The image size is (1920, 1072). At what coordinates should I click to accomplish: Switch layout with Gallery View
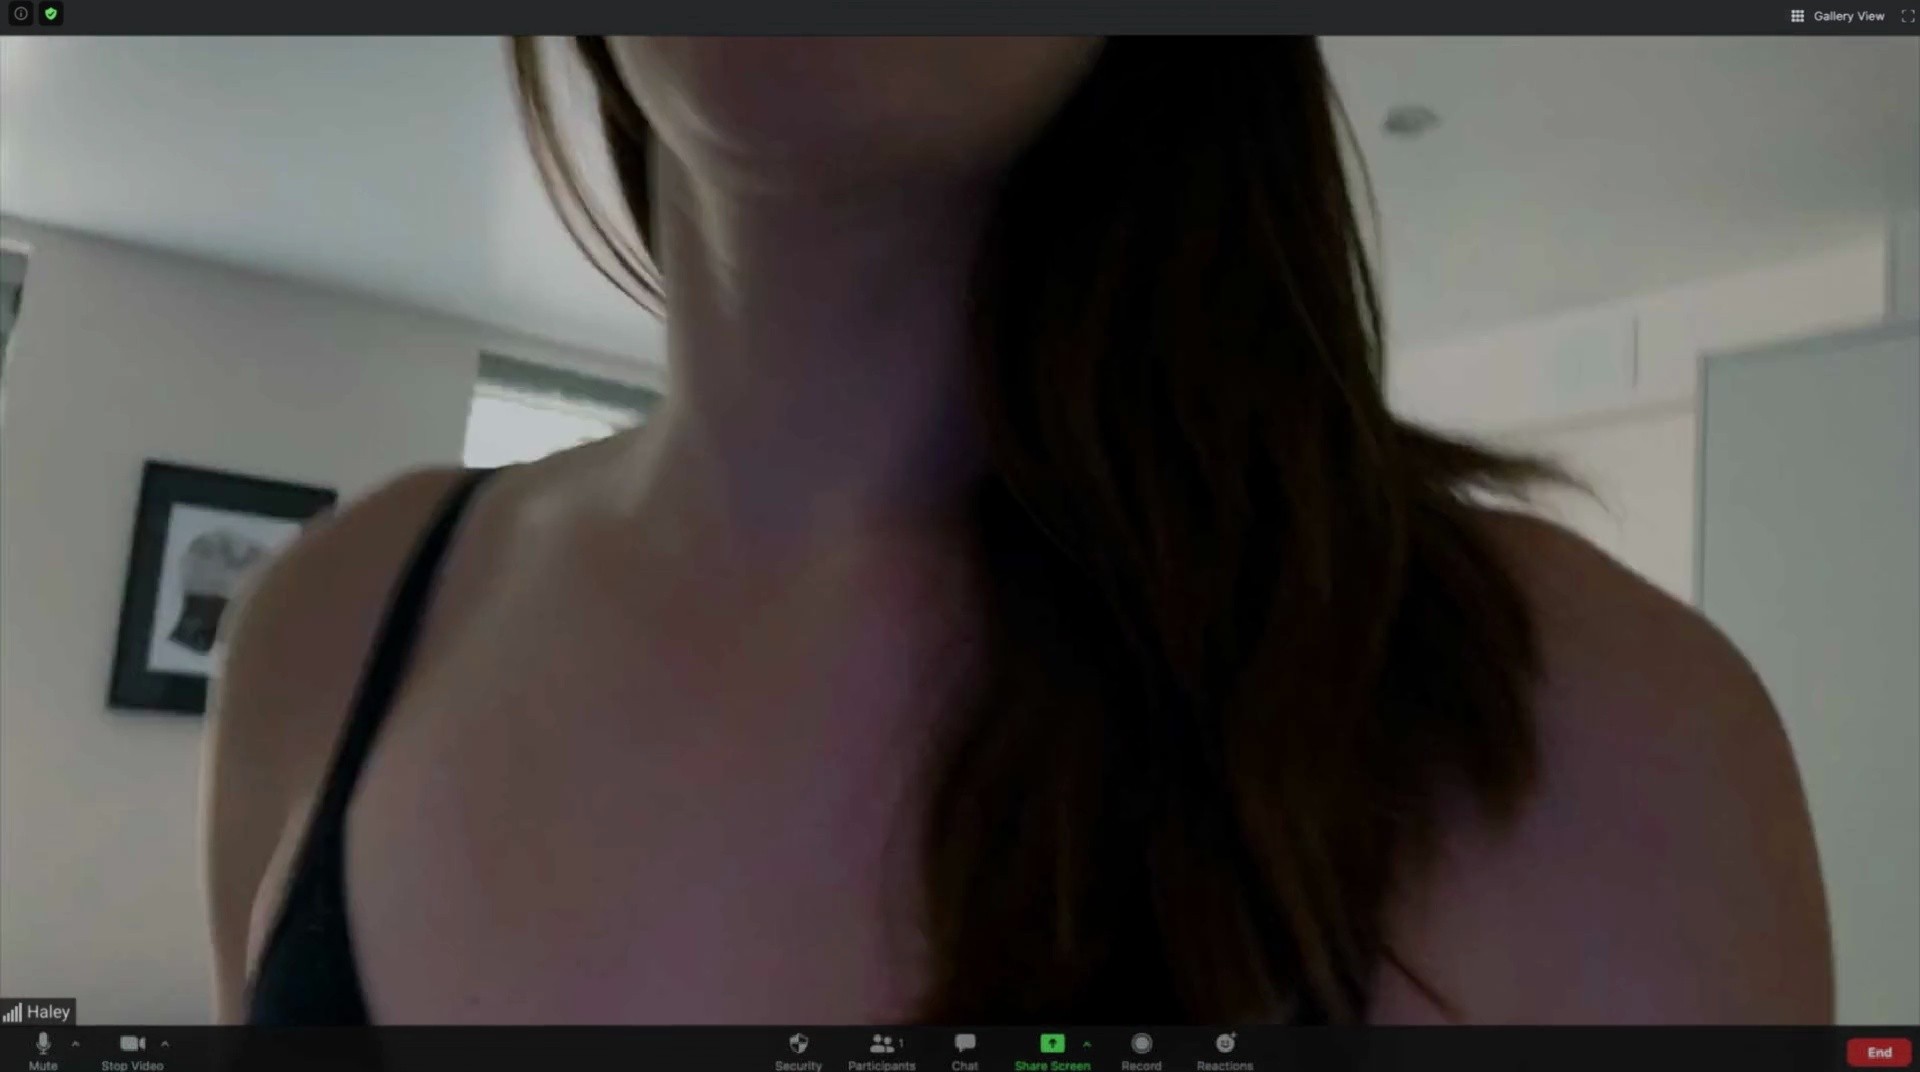tap(1837, 16)
